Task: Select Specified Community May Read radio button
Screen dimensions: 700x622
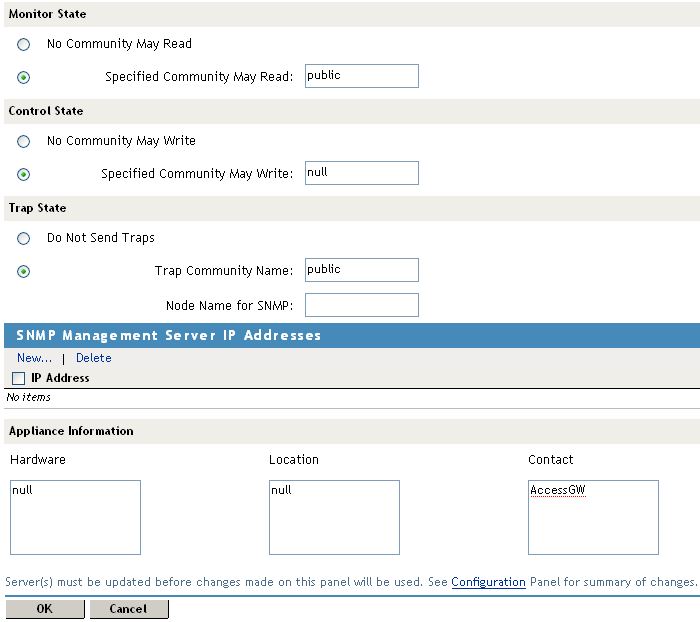Action: (x=23, y=77)
